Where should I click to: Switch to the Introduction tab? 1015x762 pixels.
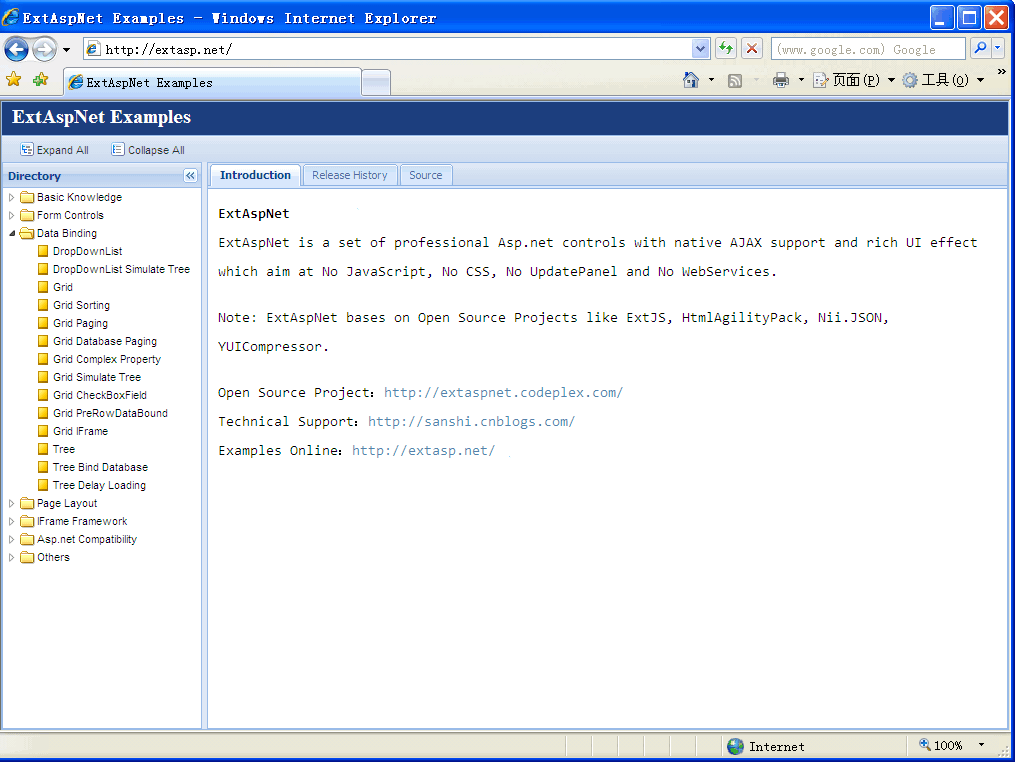point(255,175)
